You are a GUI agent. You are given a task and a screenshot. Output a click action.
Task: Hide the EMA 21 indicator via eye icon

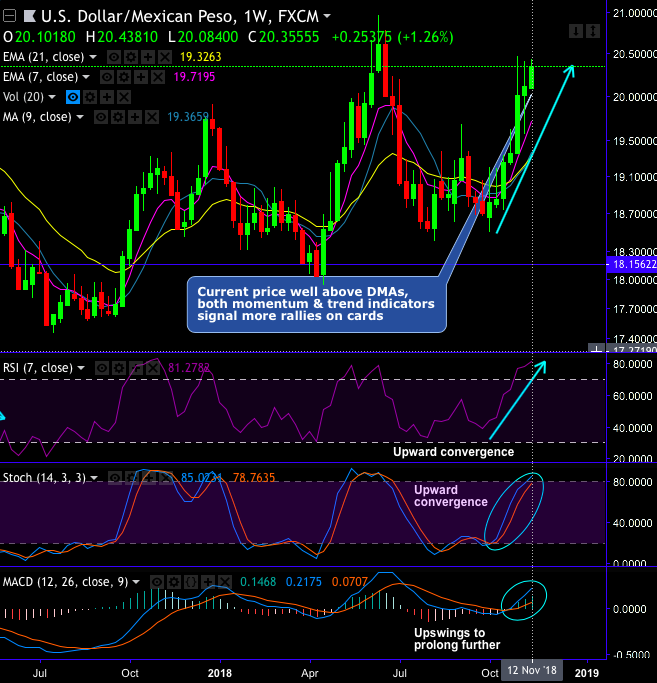point(113,57)
